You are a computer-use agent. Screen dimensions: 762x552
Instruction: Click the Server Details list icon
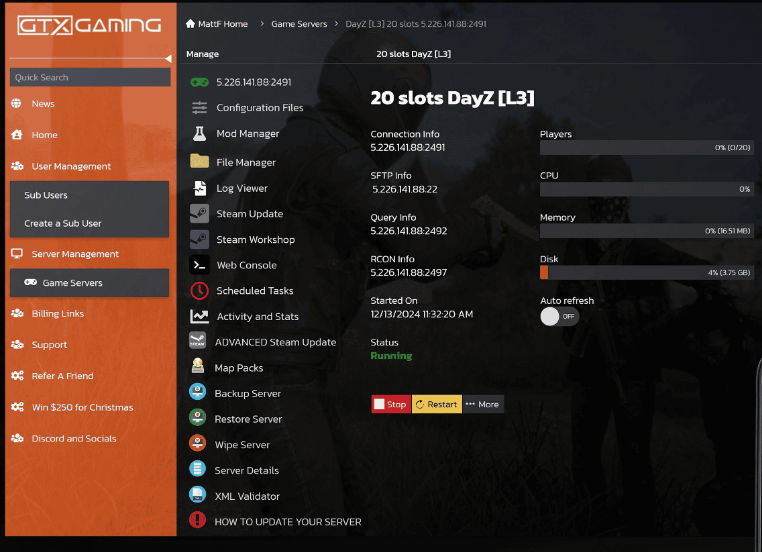click(197, 468)
